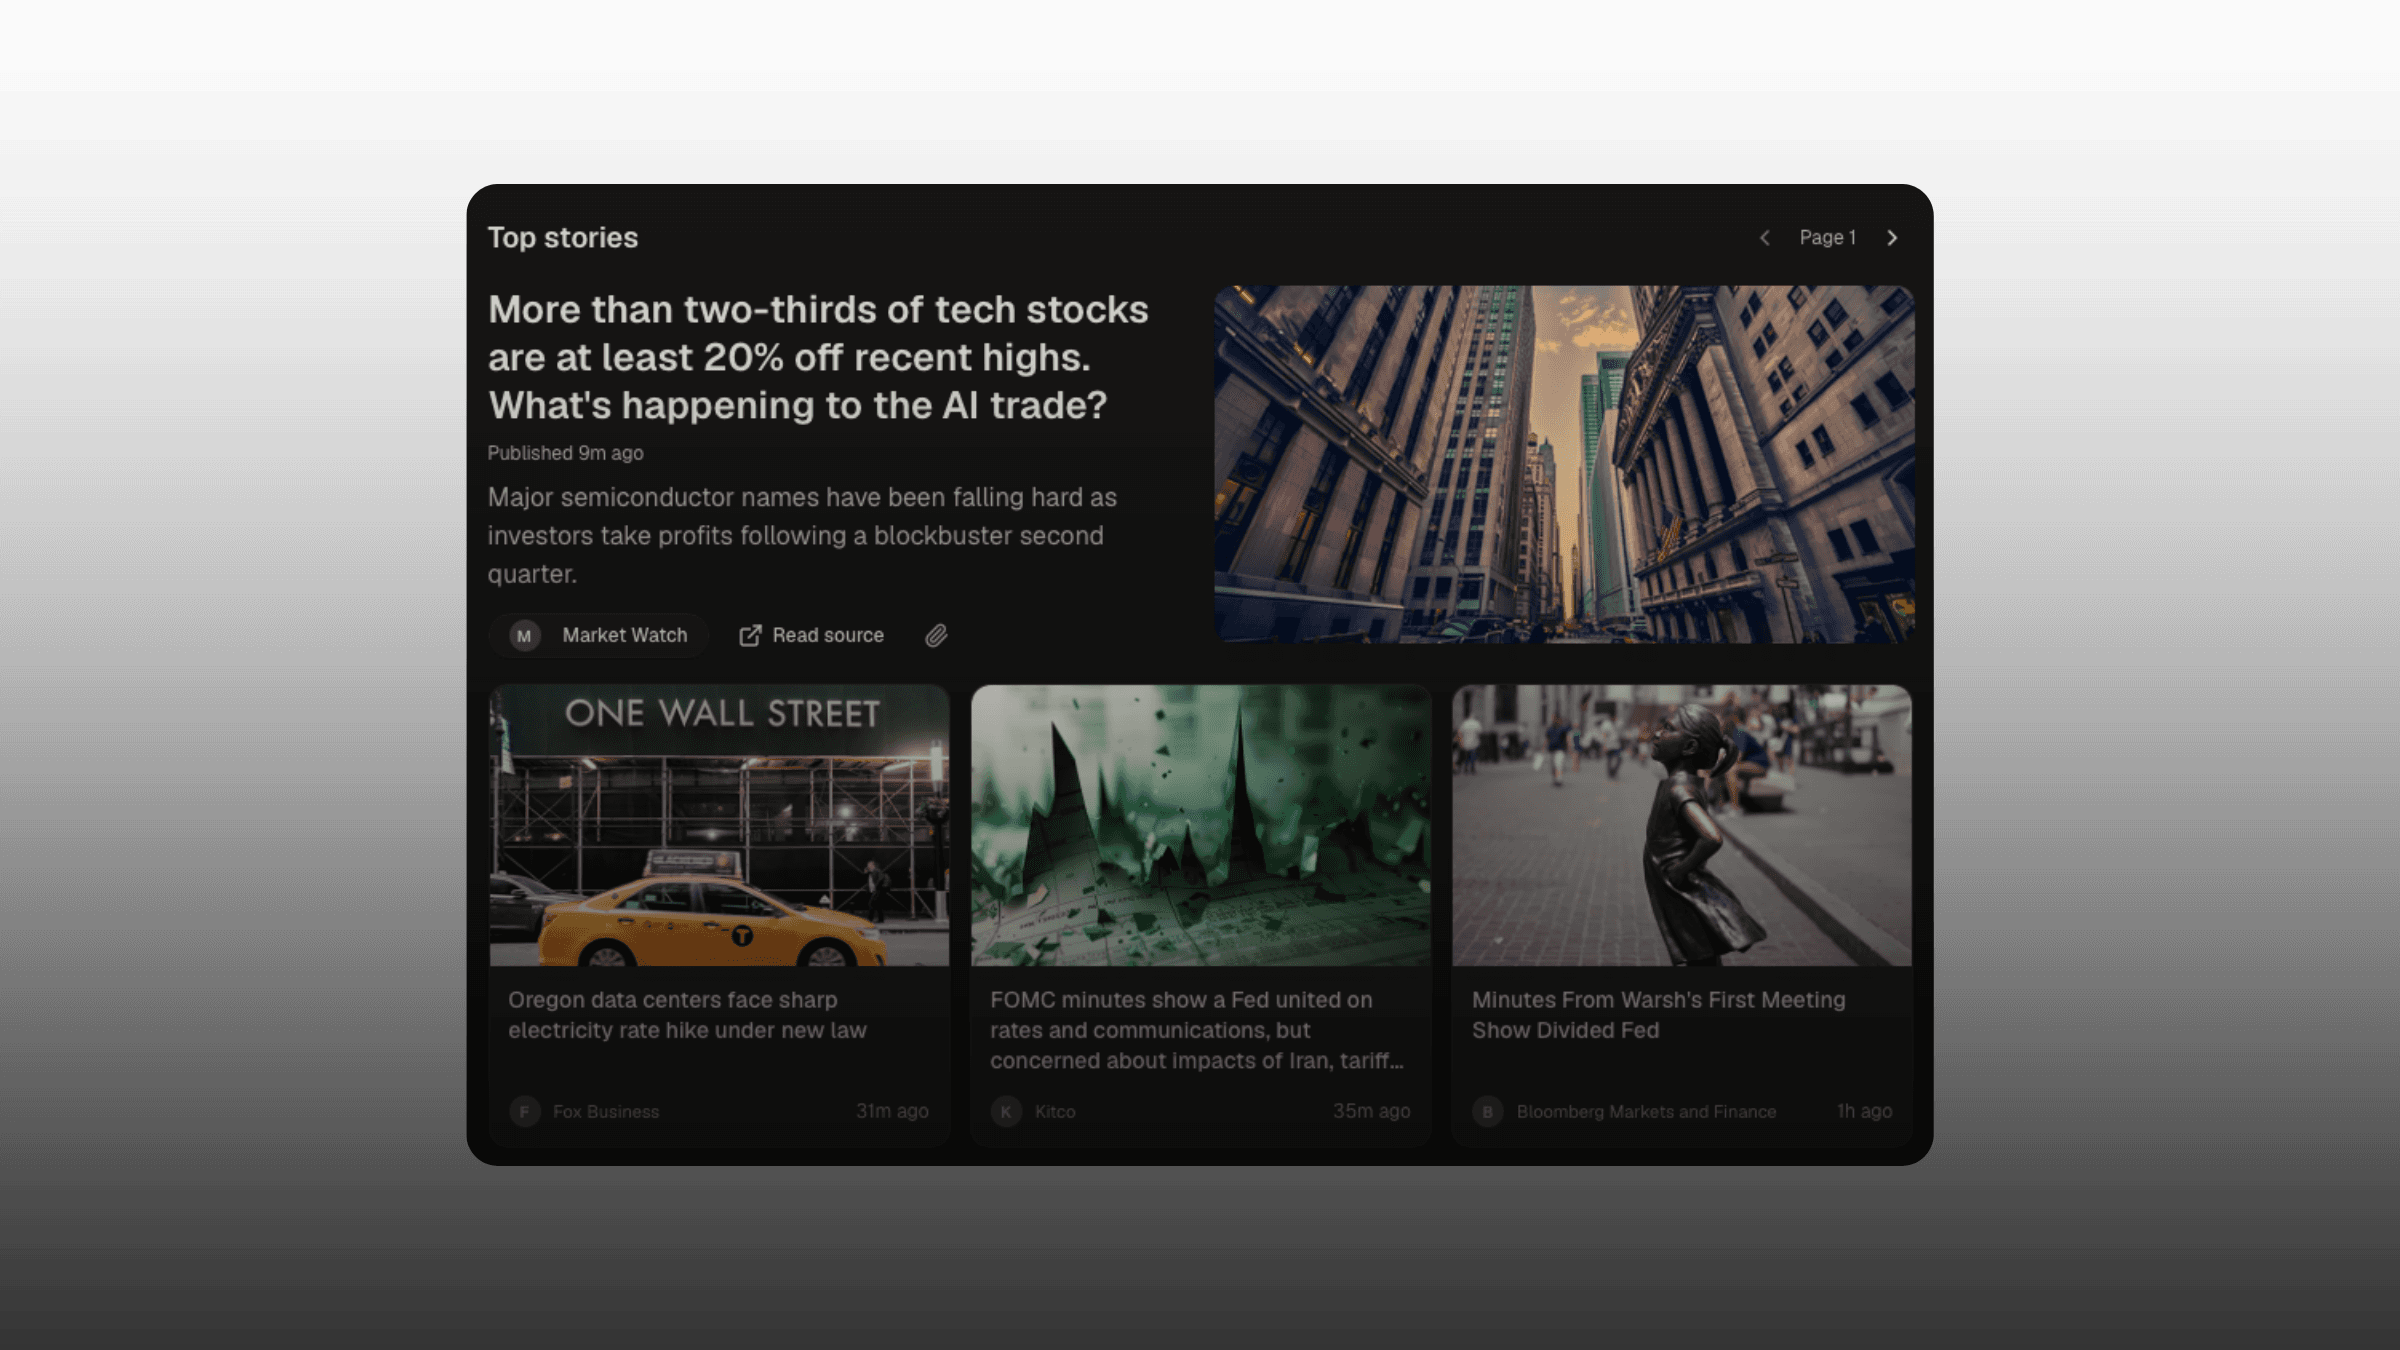
Task: Click the 'Fox Business' source name
Action: [606, 1112]
